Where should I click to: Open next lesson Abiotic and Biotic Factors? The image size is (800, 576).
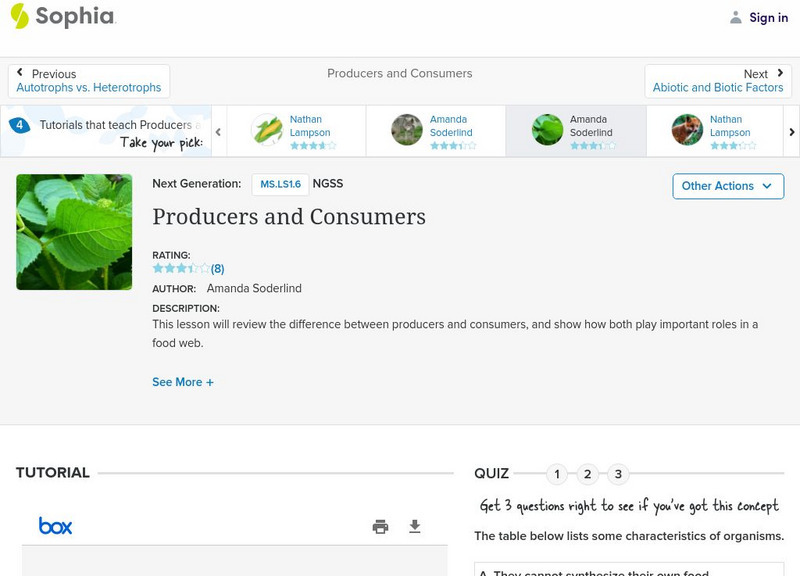pyautogui.click(x=718, y=81)
